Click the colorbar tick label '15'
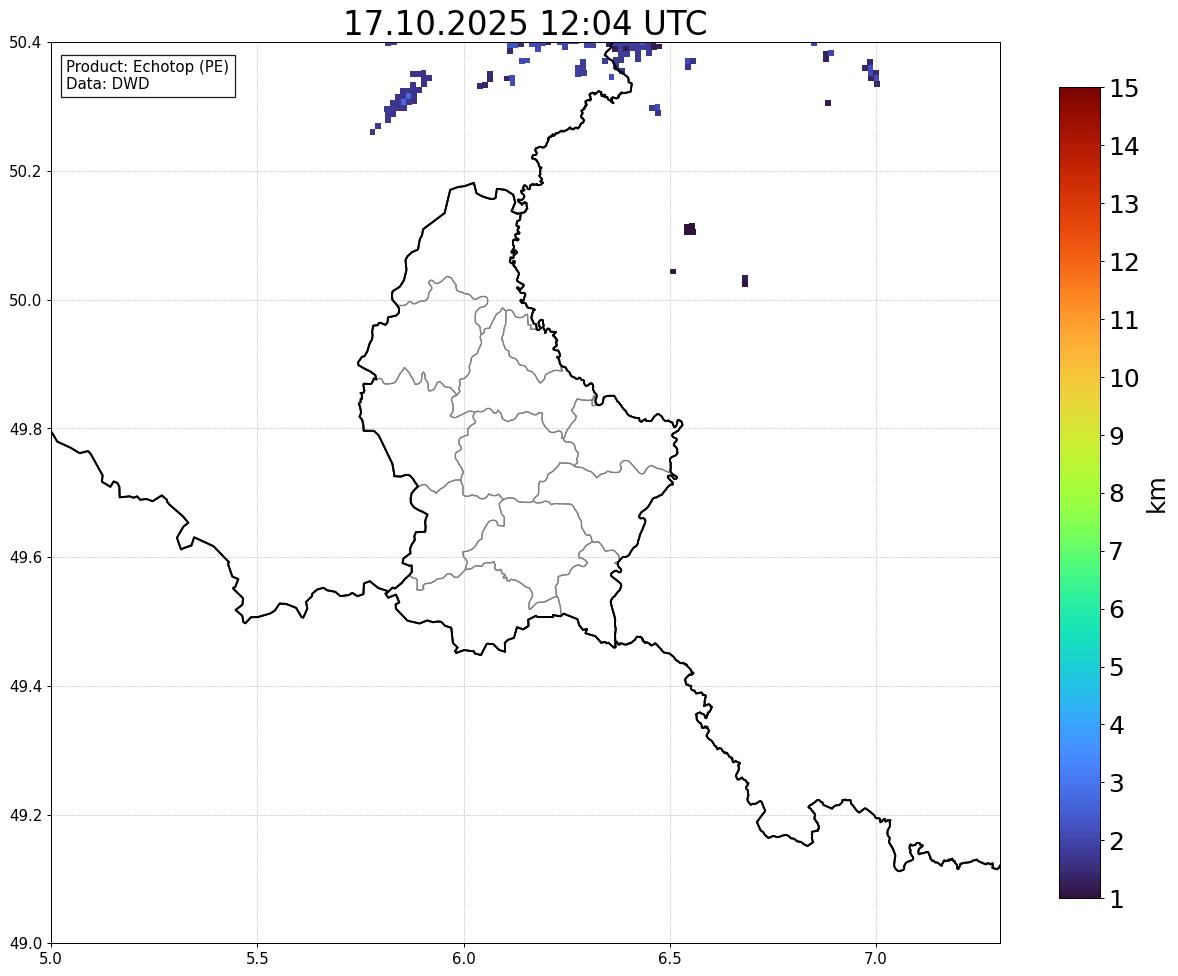 (x=1124, y=89)
